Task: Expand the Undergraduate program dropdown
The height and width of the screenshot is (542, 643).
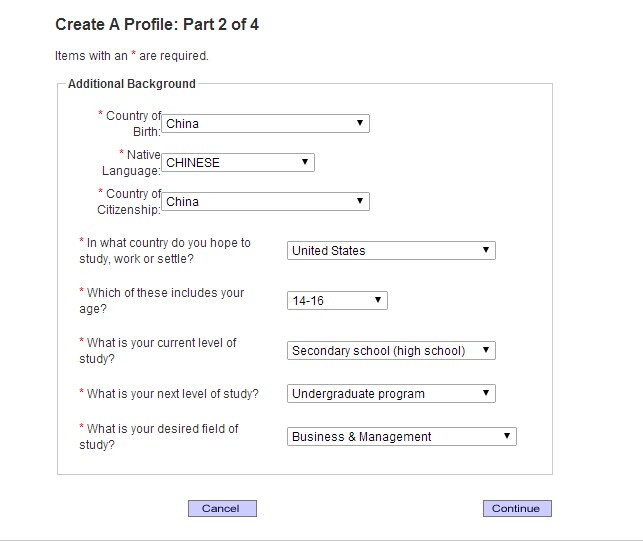Action: click(391, 394)
